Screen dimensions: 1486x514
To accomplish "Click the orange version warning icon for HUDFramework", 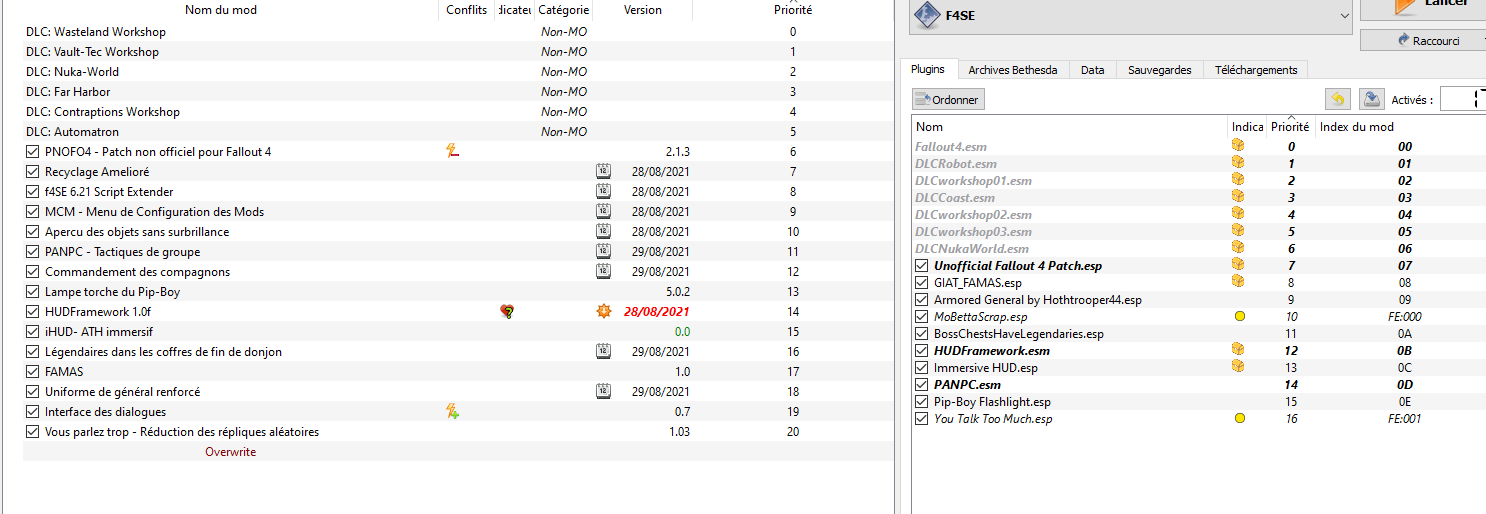I will tap(602, 311).
